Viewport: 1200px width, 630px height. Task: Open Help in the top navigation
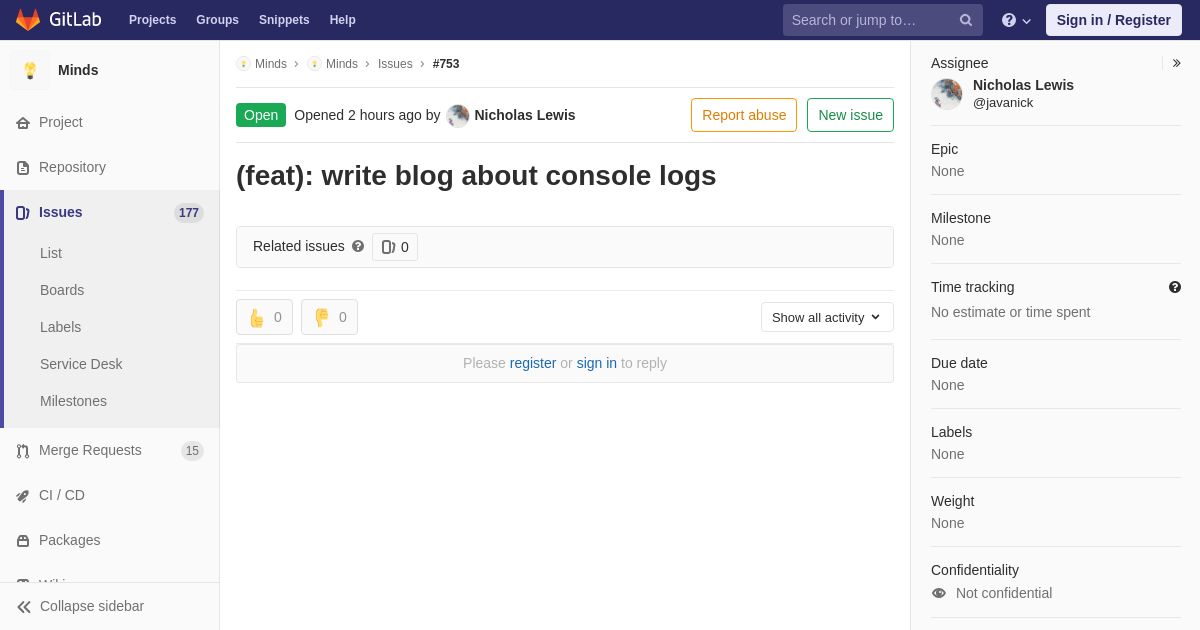[x=343, y=20]
